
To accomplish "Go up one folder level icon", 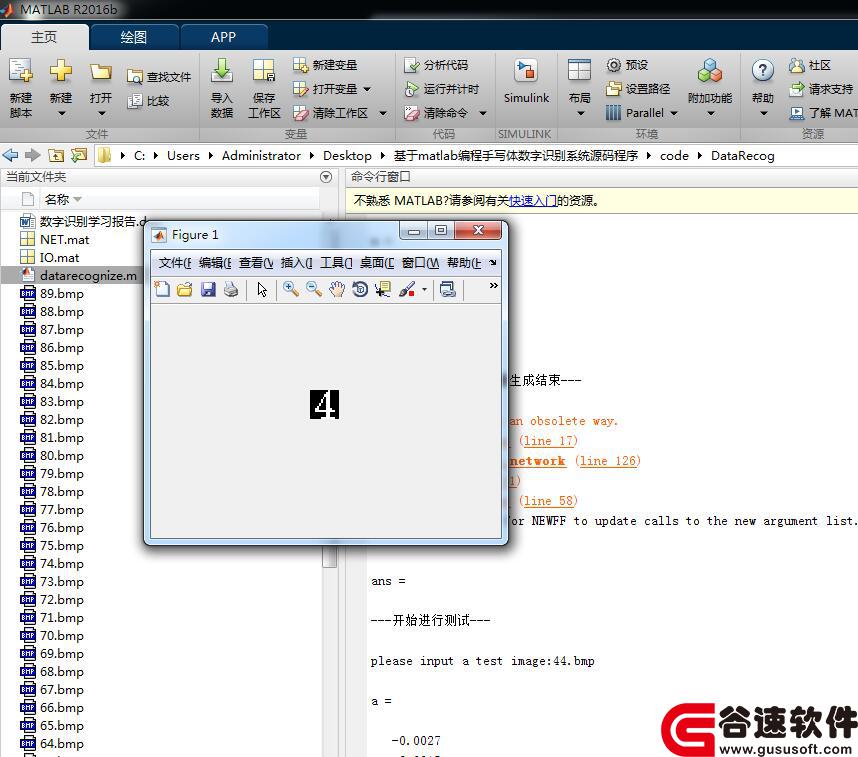I will coord(56,155).
